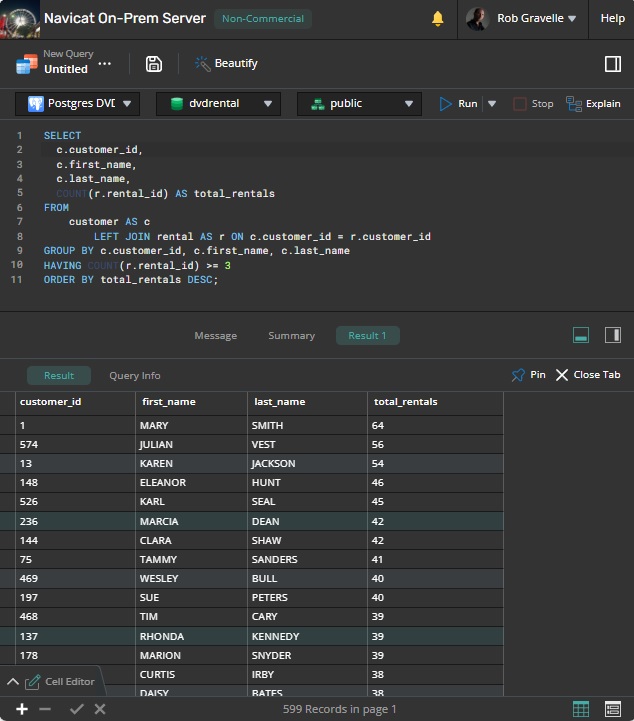Click Close Tab button
Image resolution: width=634 pixels, height=721 pixels.
tap(588, 375)
